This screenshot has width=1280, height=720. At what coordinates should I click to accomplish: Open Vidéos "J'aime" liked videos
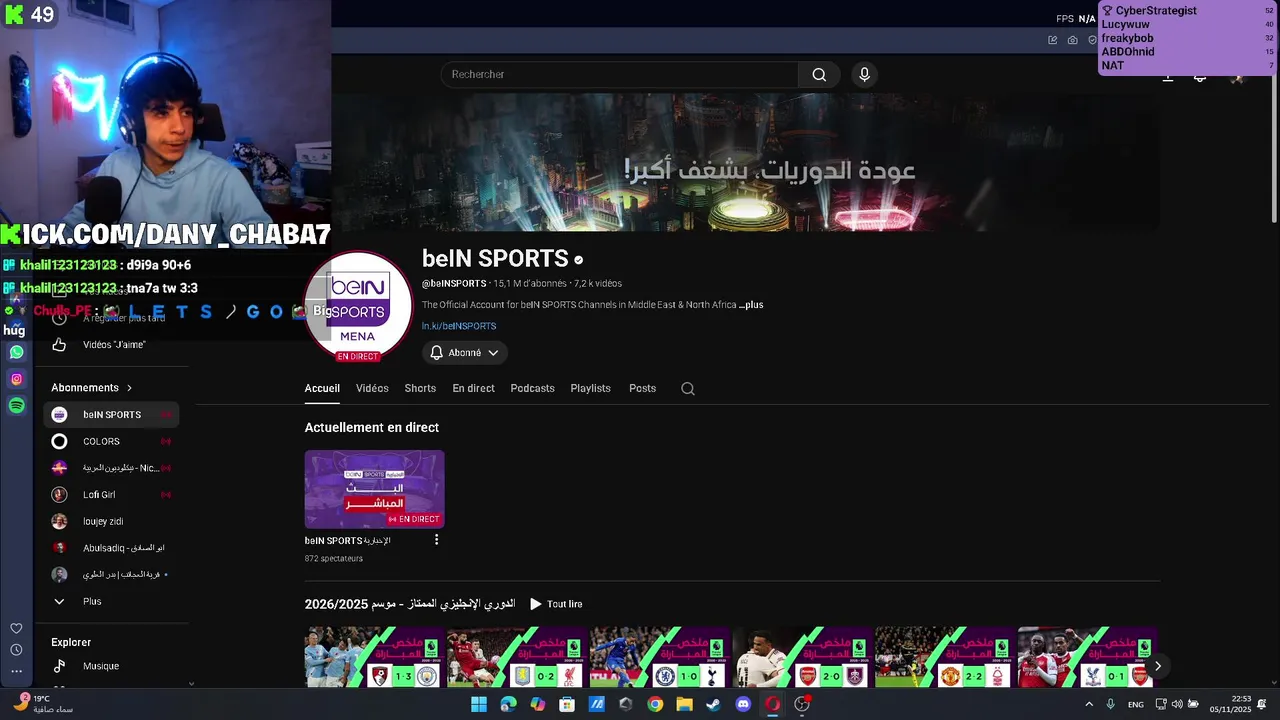click(x=113, y=345)
